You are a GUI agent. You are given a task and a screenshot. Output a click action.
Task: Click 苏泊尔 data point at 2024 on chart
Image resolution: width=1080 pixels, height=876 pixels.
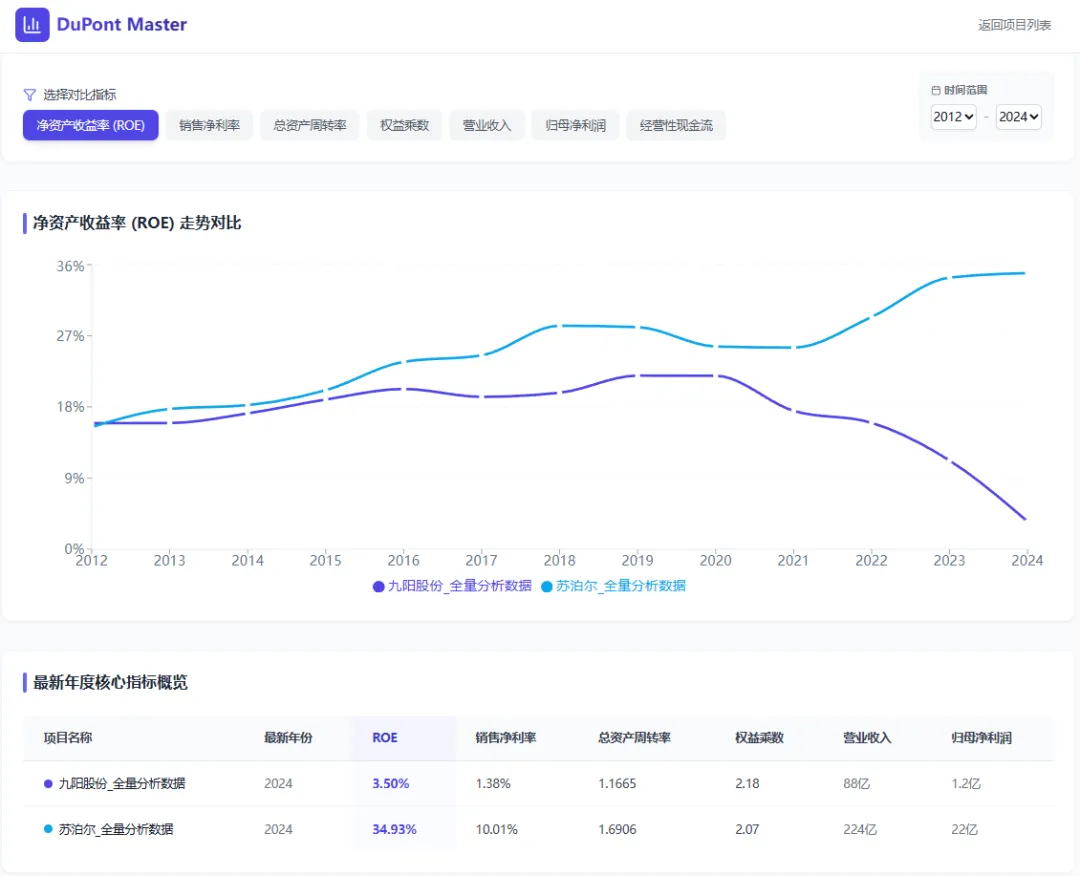click(x=1024, y=273)
